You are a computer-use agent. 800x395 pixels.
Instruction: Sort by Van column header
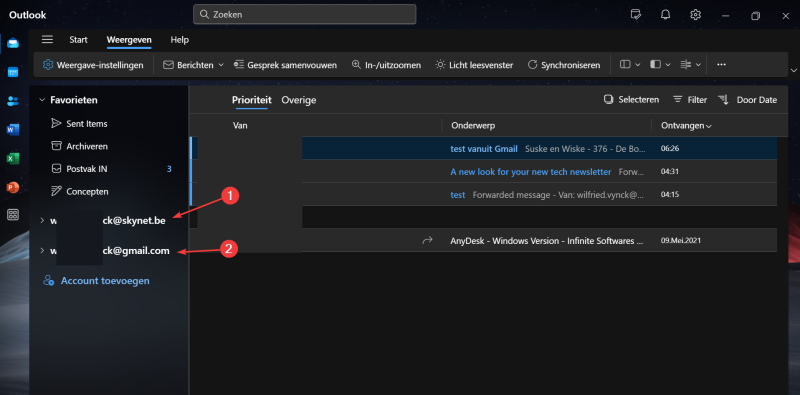tap(240, 125)
